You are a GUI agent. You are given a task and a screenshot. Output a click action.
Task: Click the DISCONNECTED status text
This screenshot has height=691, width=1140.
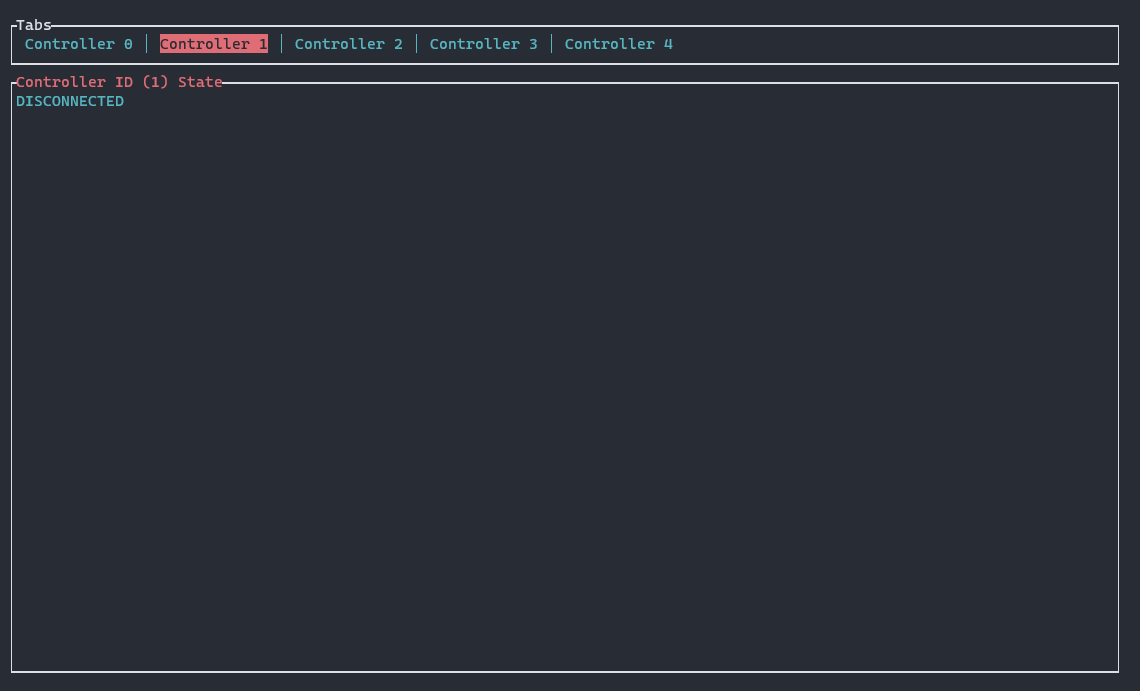(x=70, y=101)
